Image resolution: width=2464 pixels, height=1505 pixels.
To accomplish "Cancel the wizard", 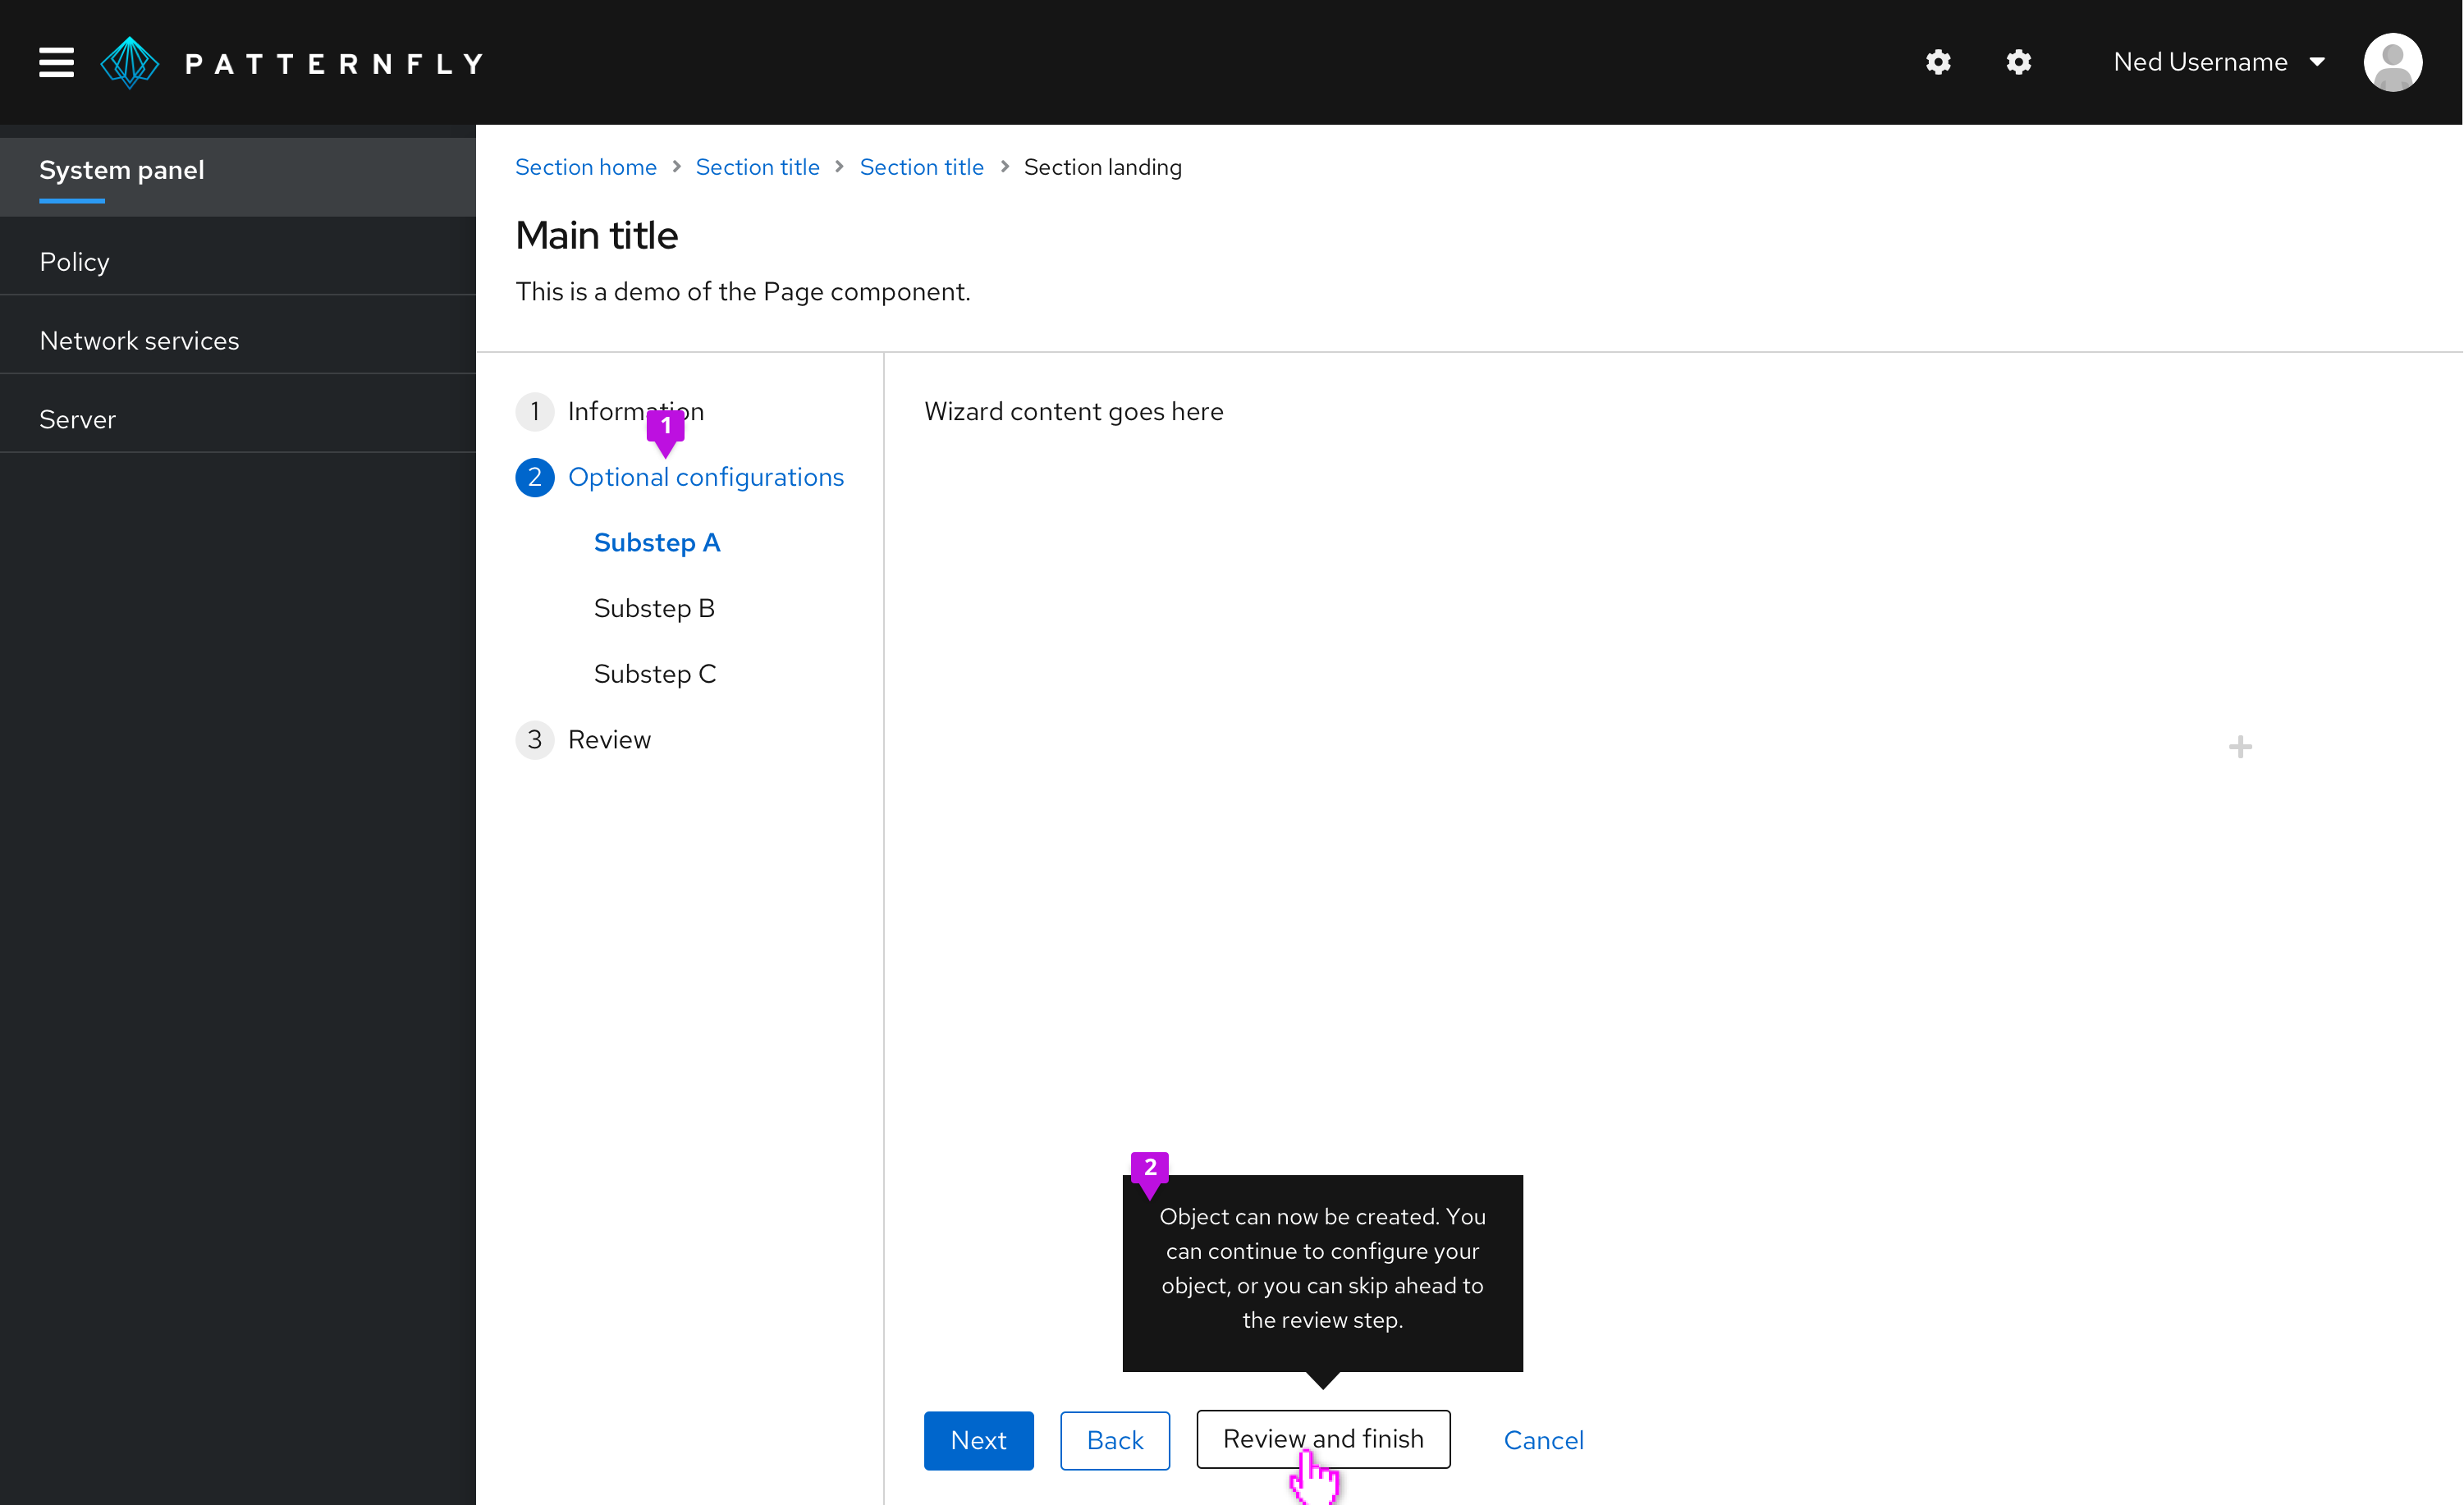I will pyautogui.click(x=1543, y=1440).
